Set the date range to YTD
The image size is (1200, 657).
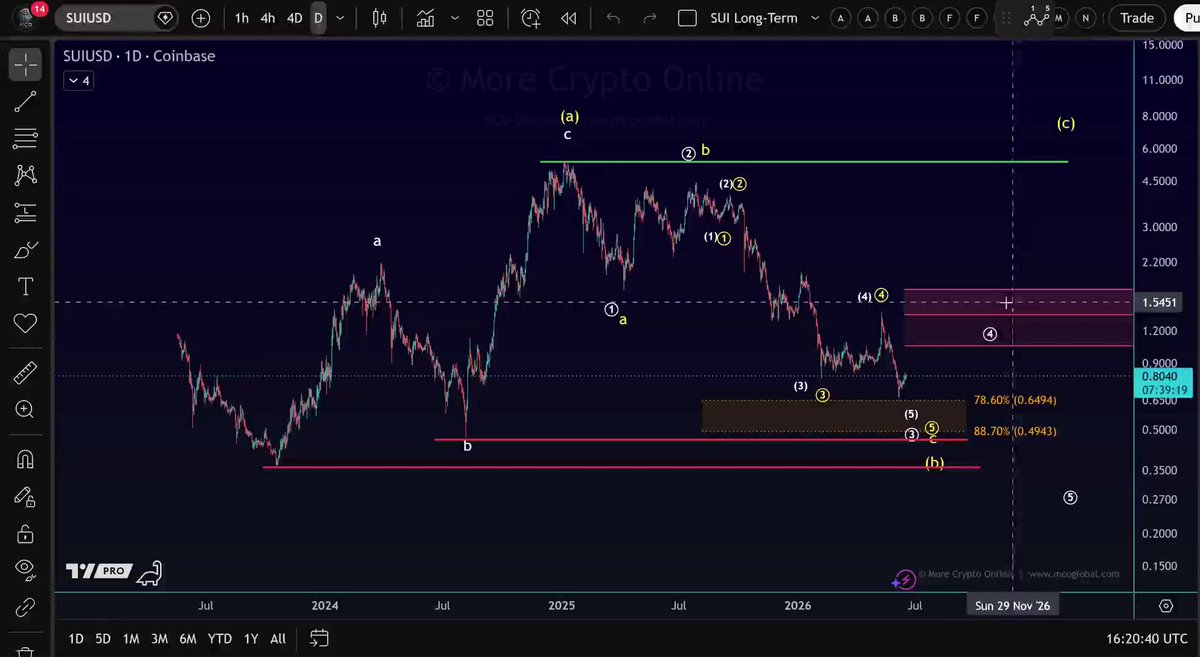point(220,638)
